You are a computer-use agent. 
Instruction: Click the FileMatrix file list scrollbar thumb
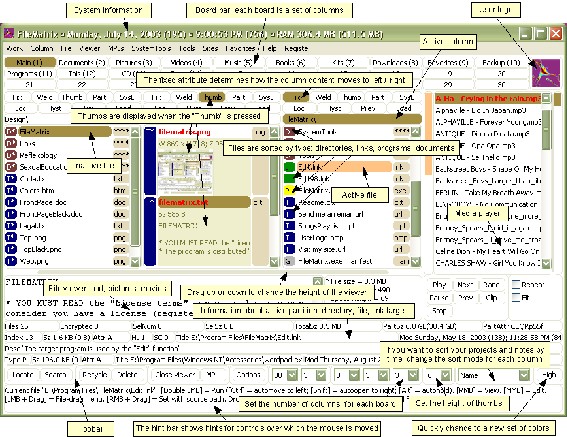[x=416, y=208]
